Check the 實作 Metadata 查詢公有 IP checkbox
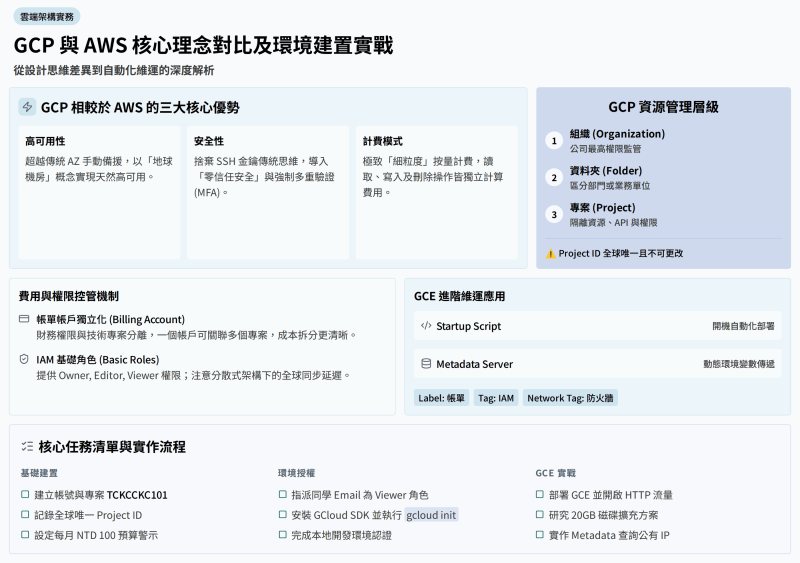The image size is (800, 563). click(x=540, y=534)
